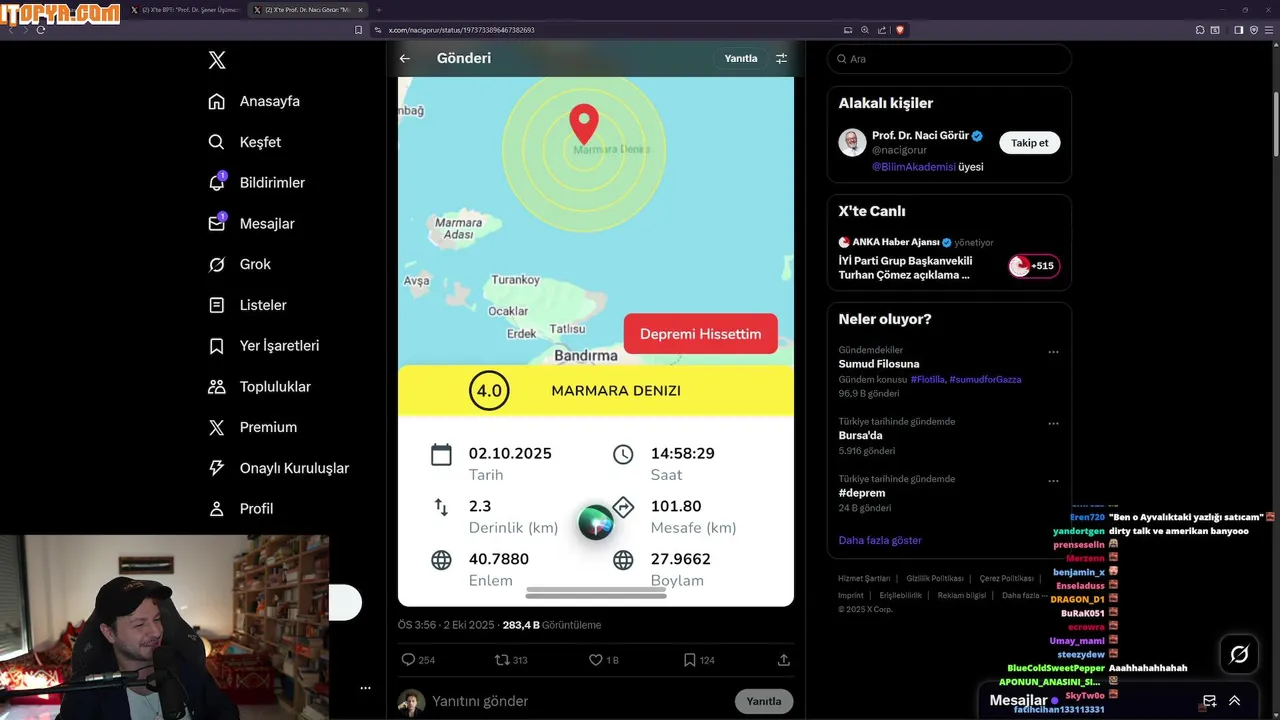The image size is (1280, 720).
Task: Open the X logo home icon
Action: pos(217,60)
